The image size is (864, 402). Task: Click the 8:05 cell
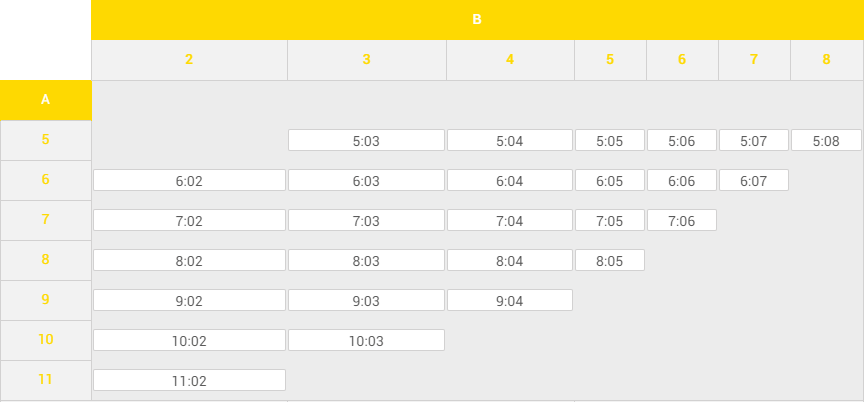(x=609, y=261)
